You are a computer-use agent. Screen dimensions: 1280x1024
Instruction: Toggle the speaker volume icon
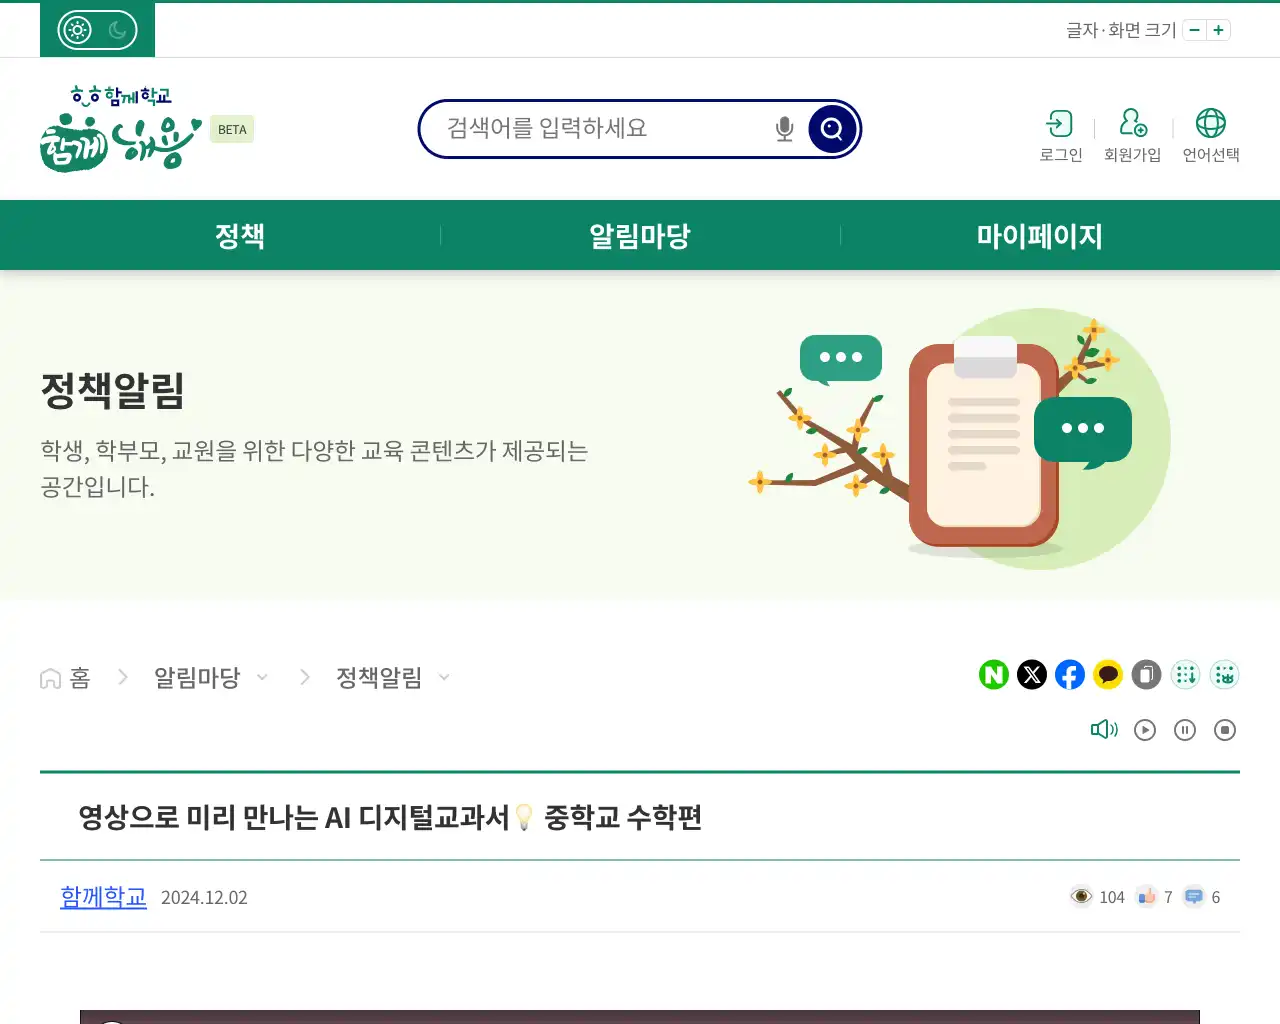pos(1104,729)
